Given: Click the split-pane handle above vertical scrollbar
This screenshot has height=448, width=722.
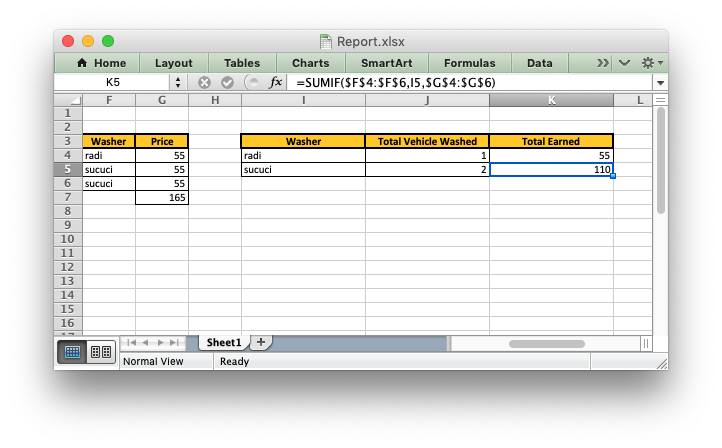Looking at the screenshot, I should click(660, 100).
